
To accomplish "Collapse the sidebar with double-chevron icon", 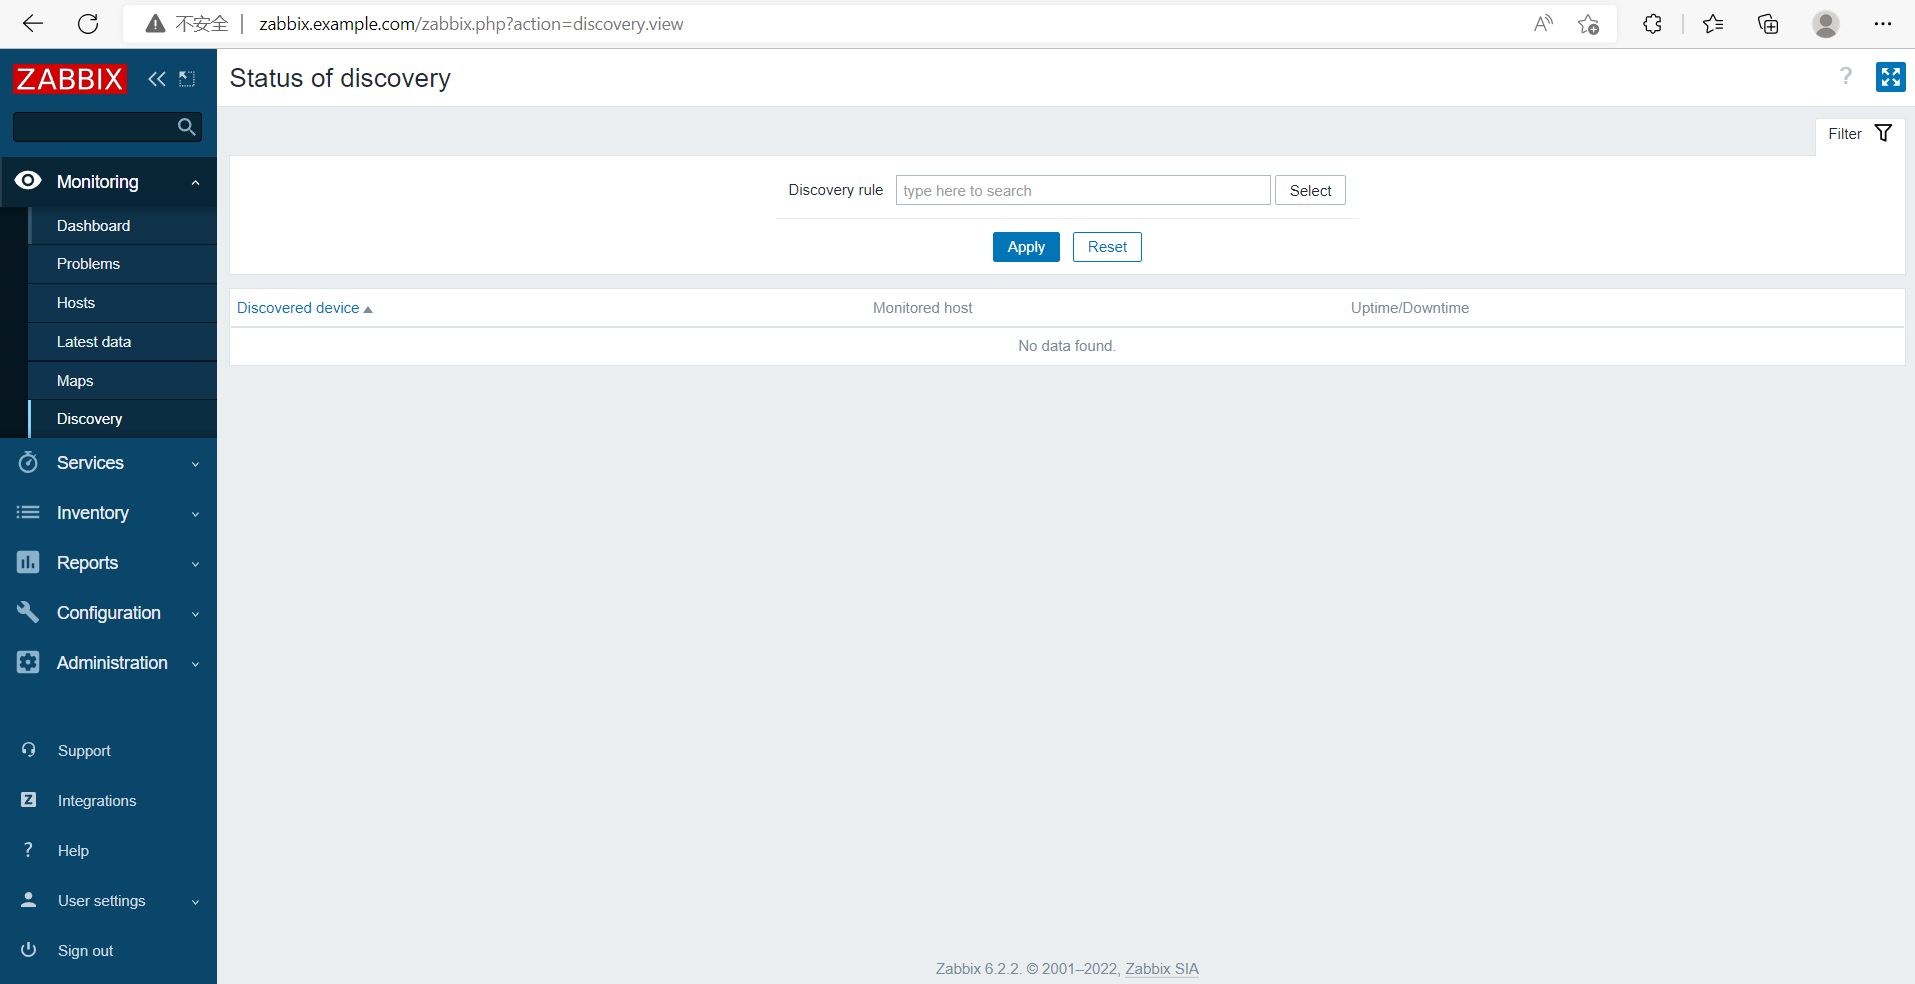I will [x=157, y=79].
